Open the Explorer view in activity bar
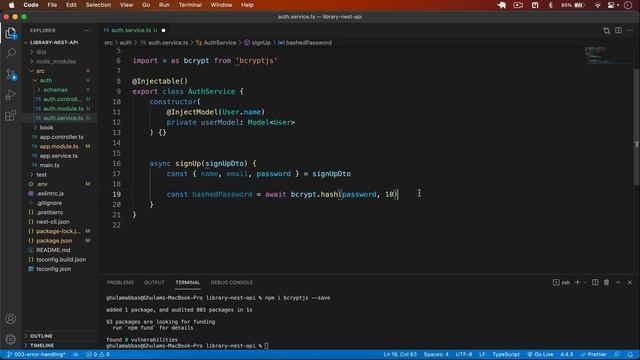 (11, 33)
